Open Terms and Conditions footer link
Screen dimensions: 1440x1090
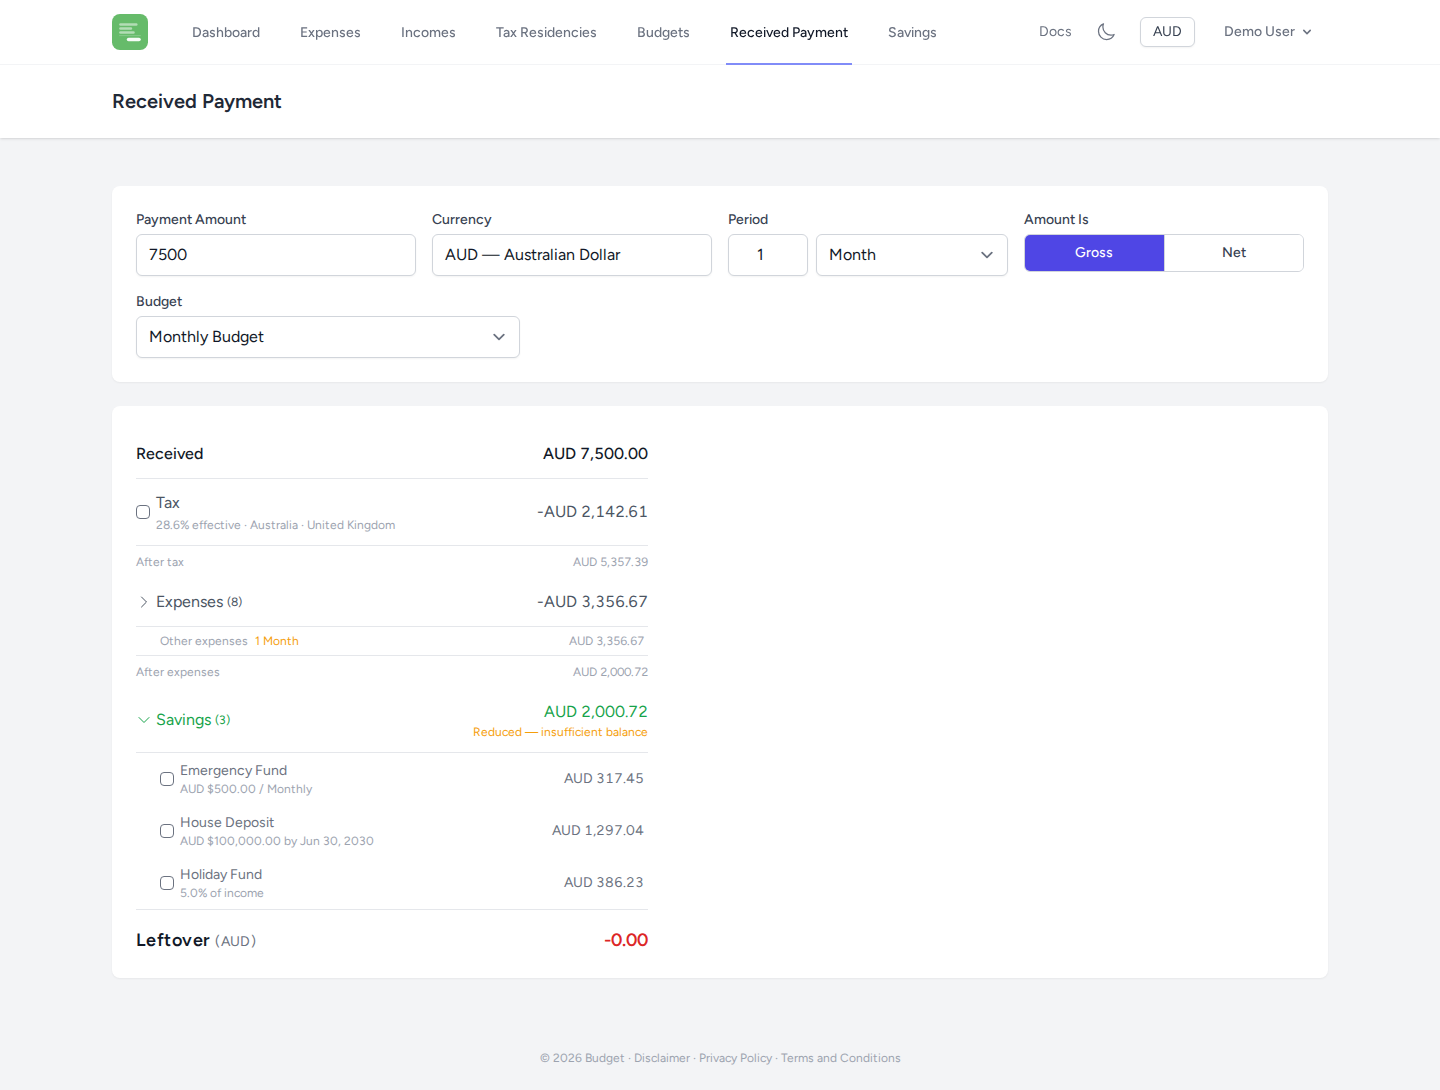[841, 1058]
